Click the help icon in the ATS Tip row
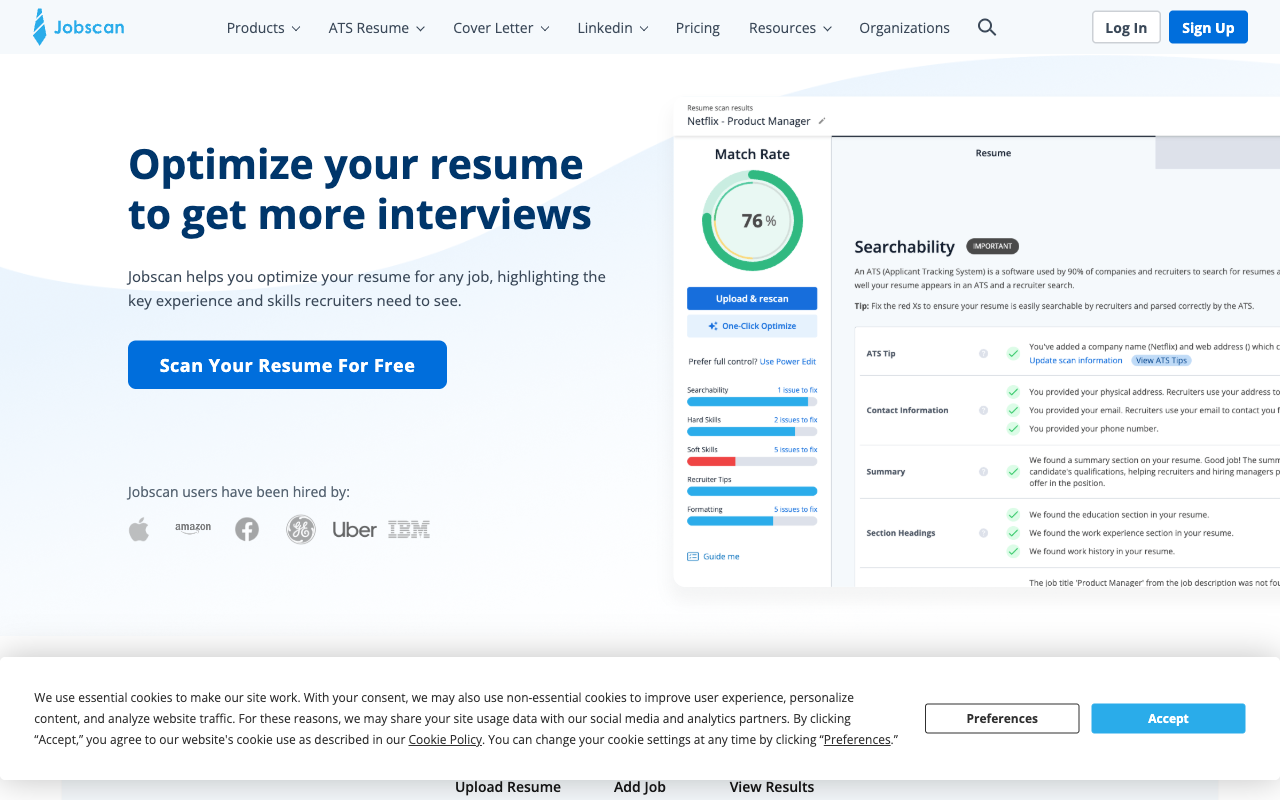 983,354
